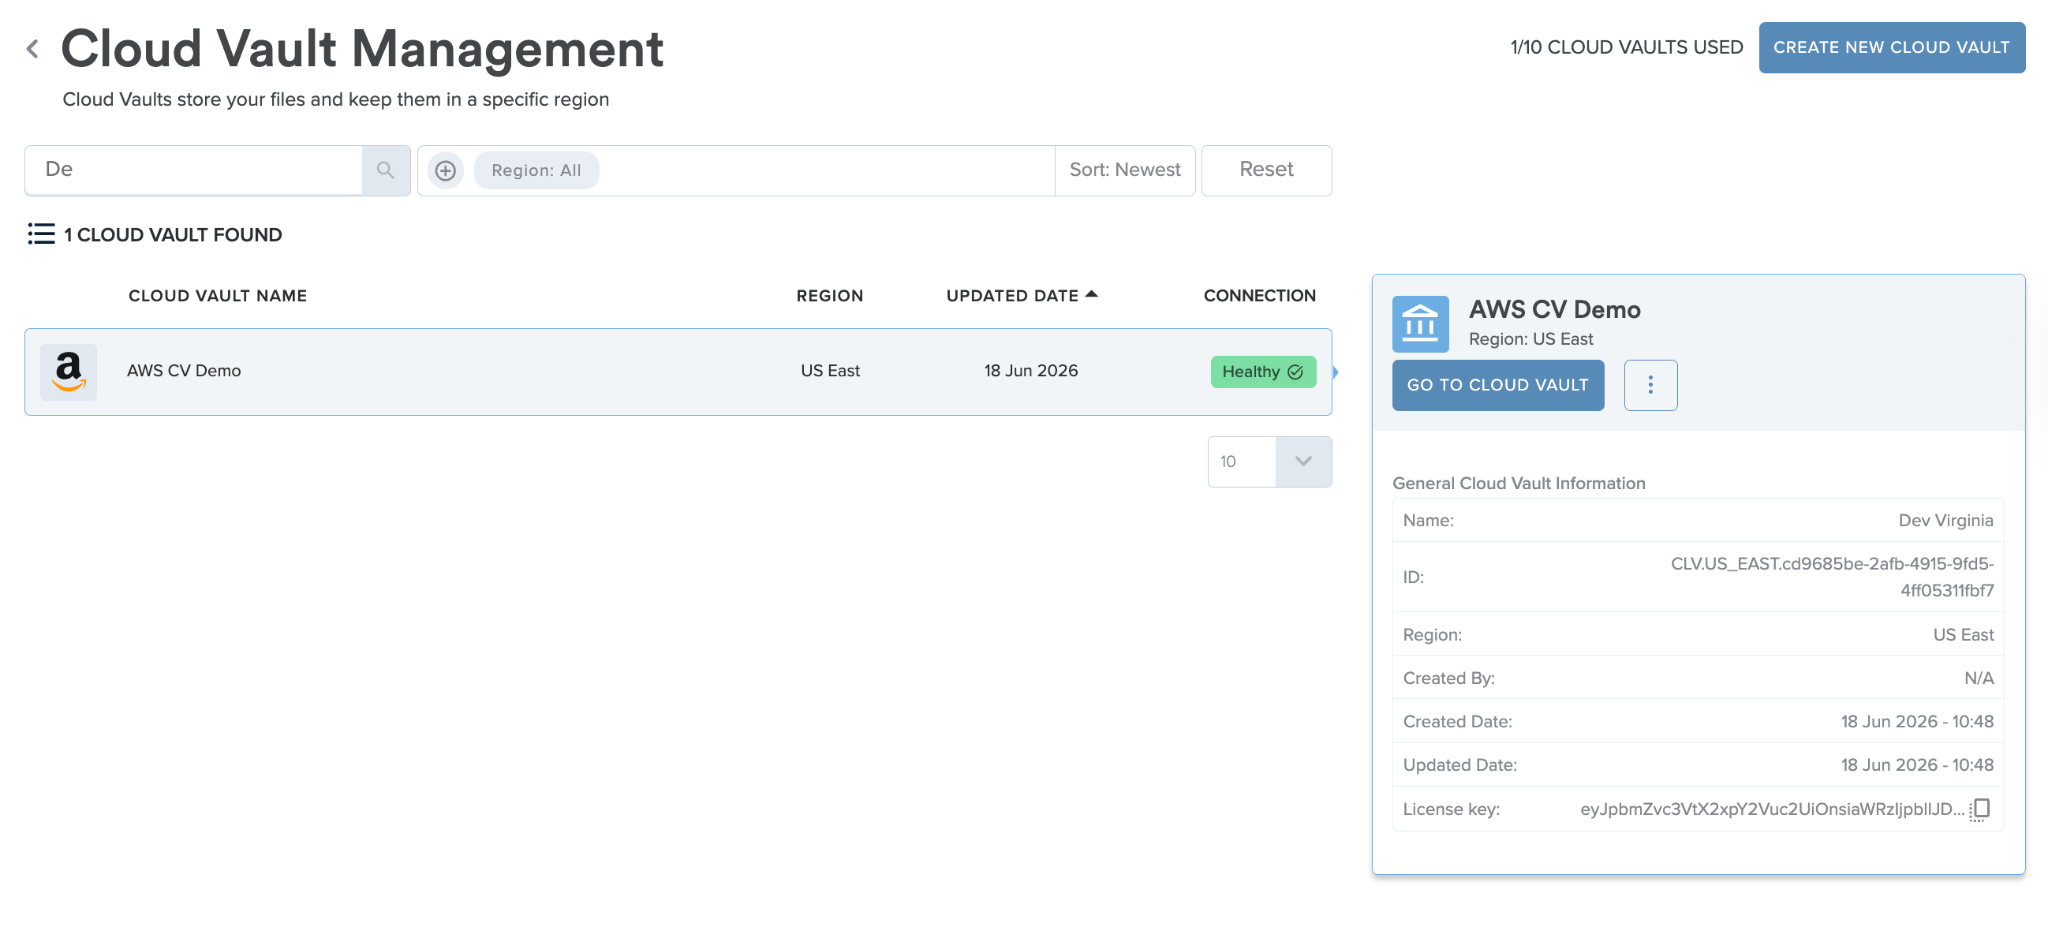The width and height of the screenshot is (2048, 925).
Task: Add a filter with the plus icon
Action: click(x=446, y=171)
